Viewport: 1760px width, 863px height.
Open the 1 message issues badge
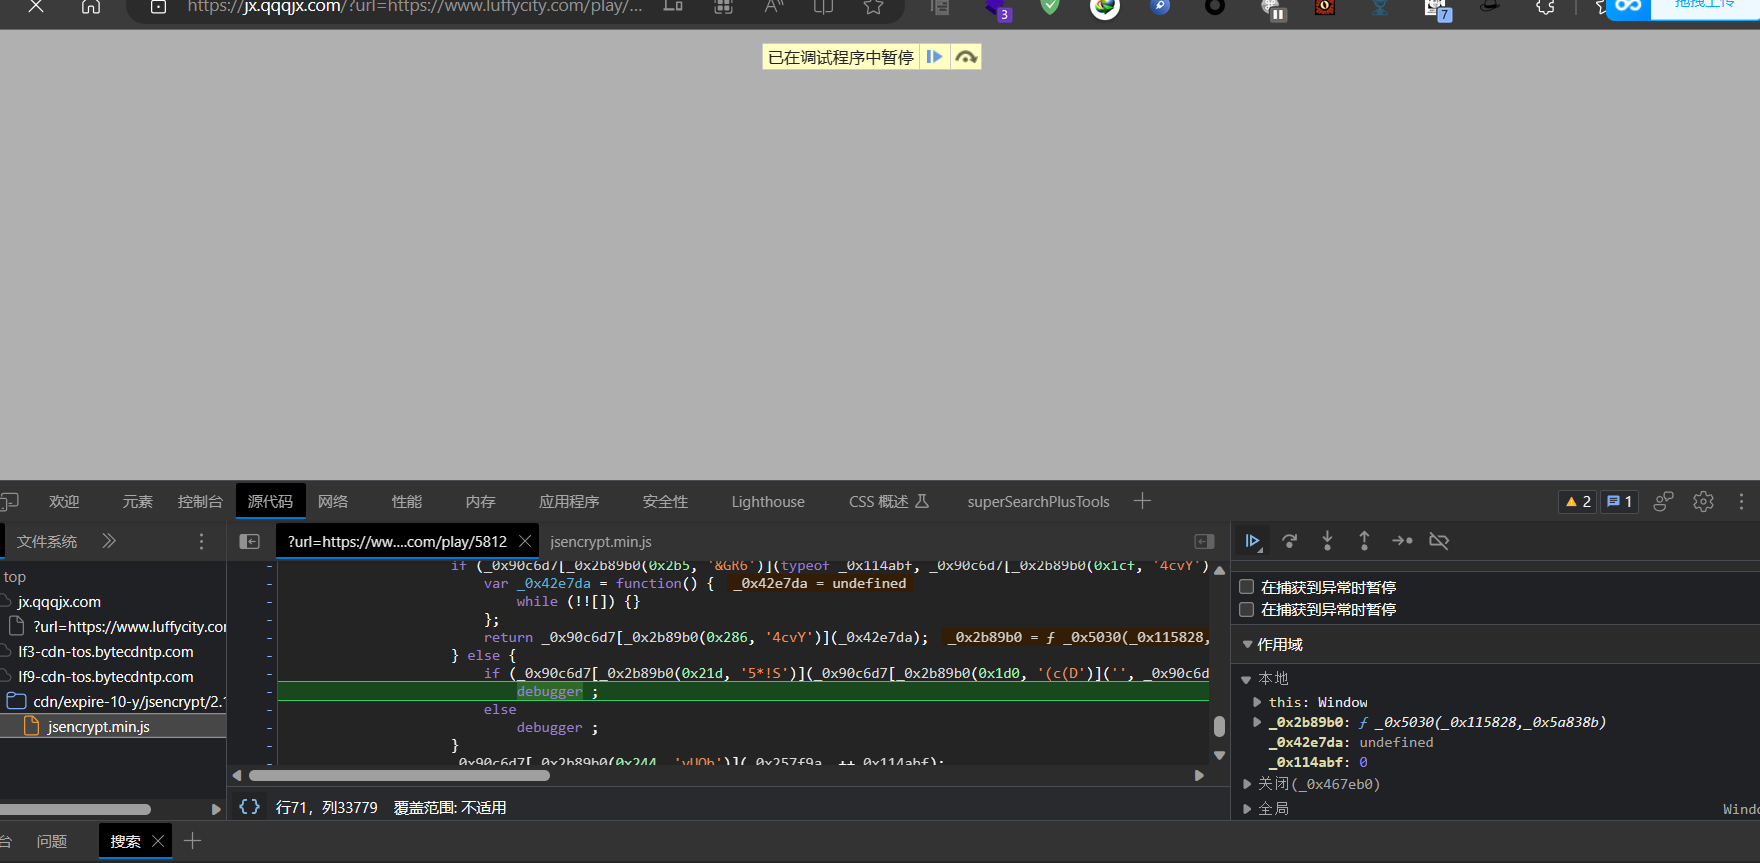tap(1619, 502)
